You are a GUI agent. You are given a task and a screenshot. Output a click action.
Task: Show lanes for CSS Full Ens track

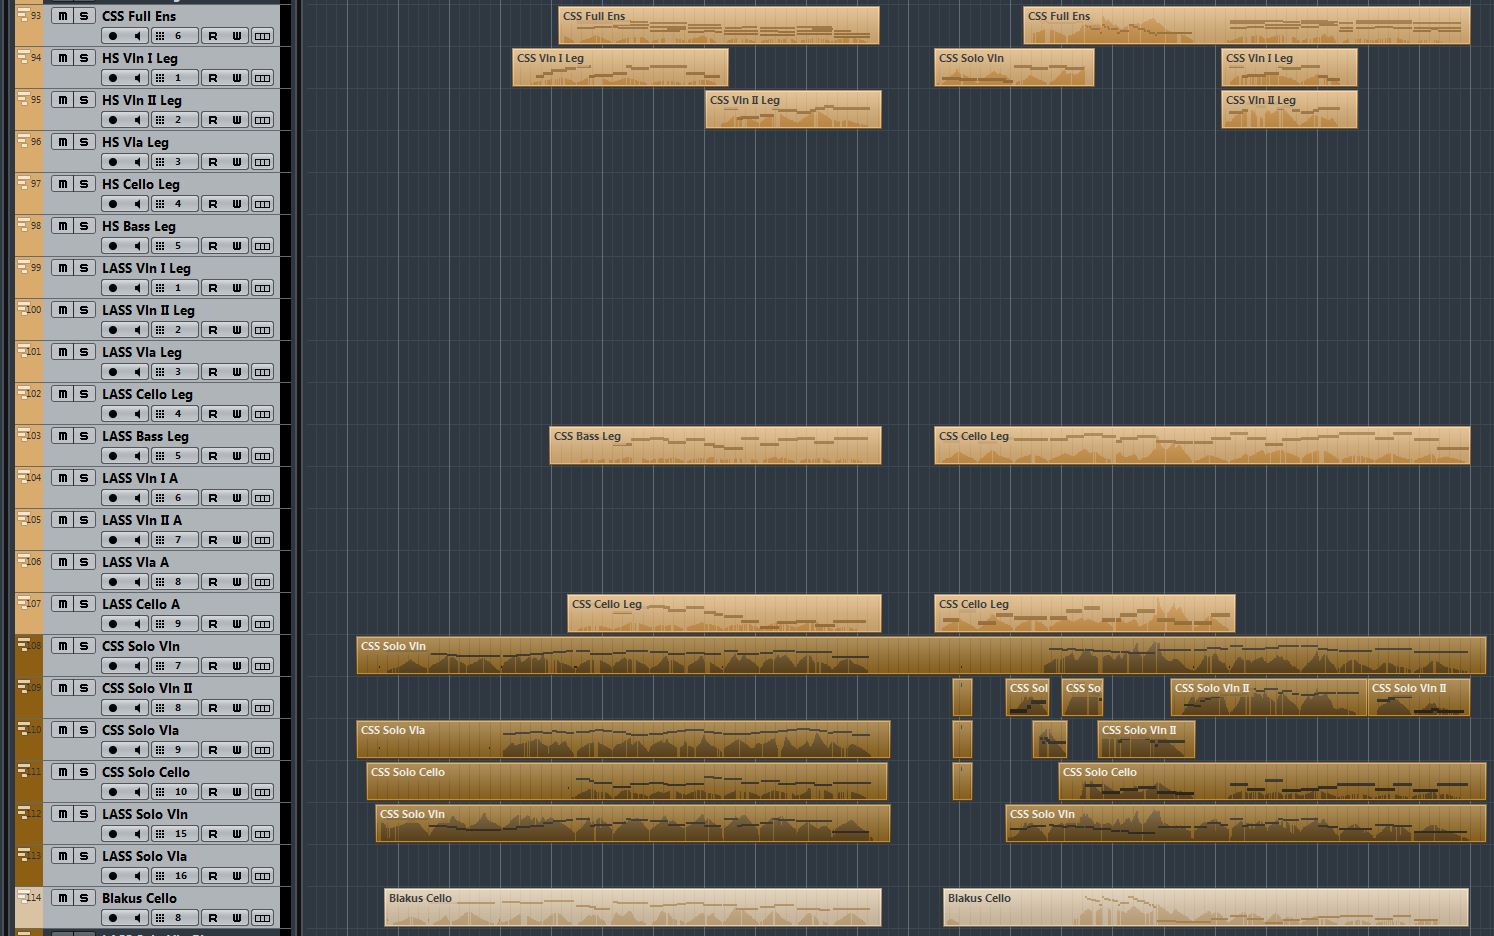(262, 36)
